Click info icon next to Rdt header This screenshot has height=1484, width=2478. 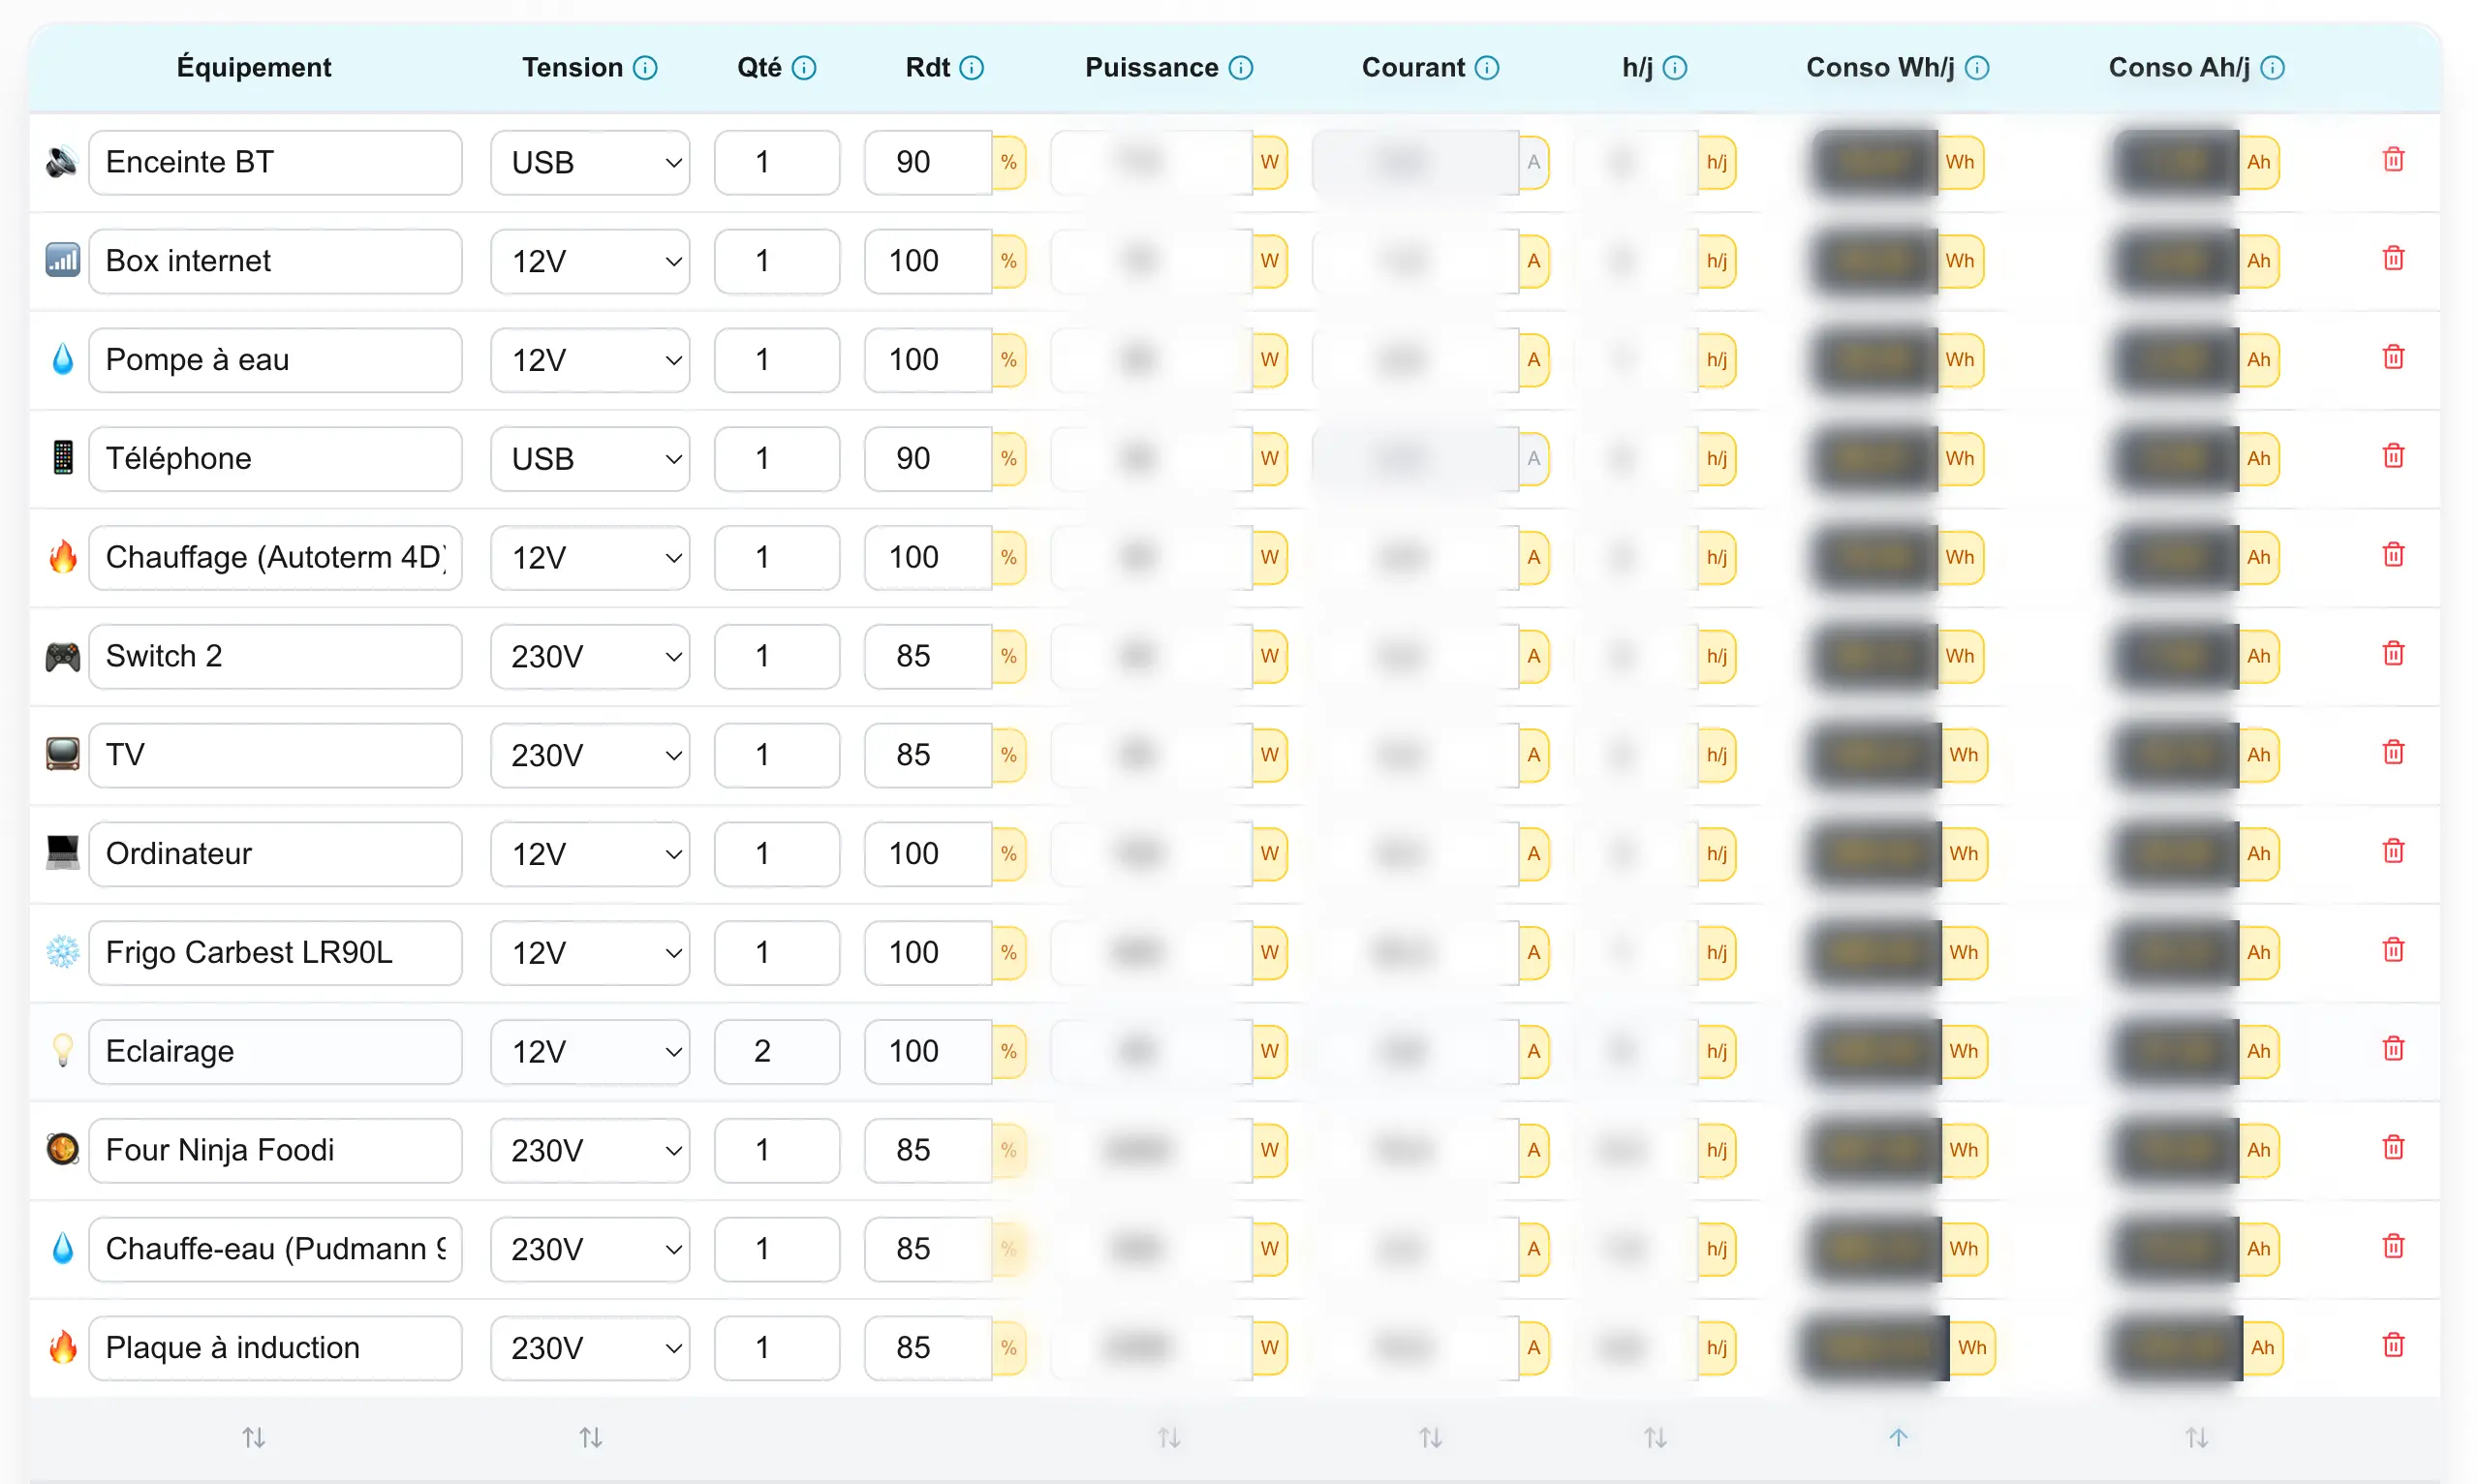coord(972,68)
